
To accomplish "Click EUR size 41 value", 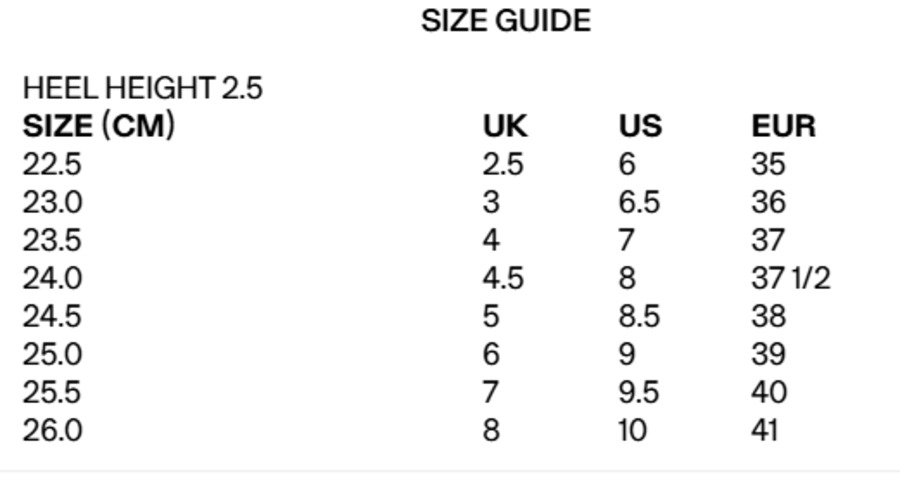I will pos(765,430).
